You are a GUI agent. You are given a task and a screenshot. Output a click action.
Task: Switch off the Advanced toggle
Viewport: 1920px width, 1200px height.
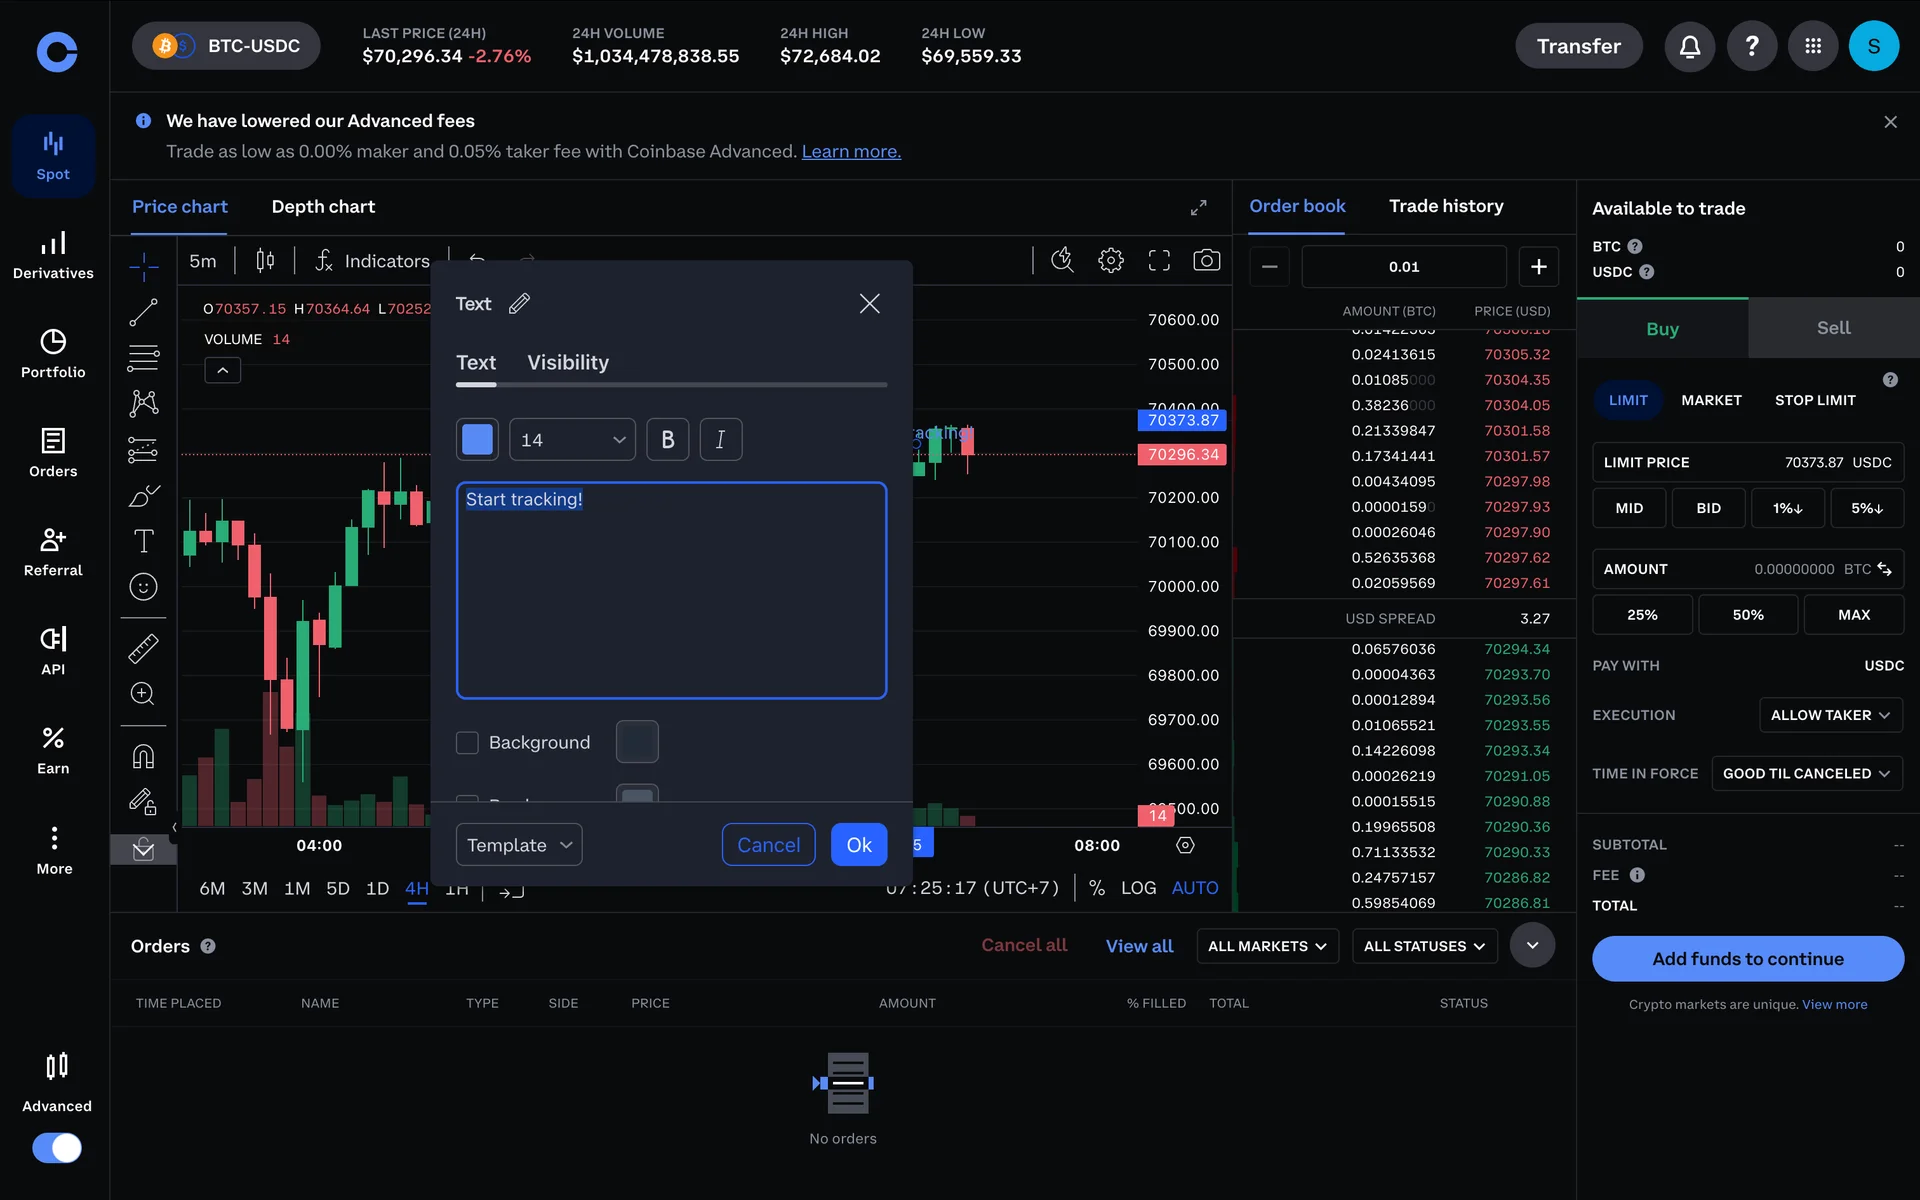pyautogui.click(x=57, y=1147)
